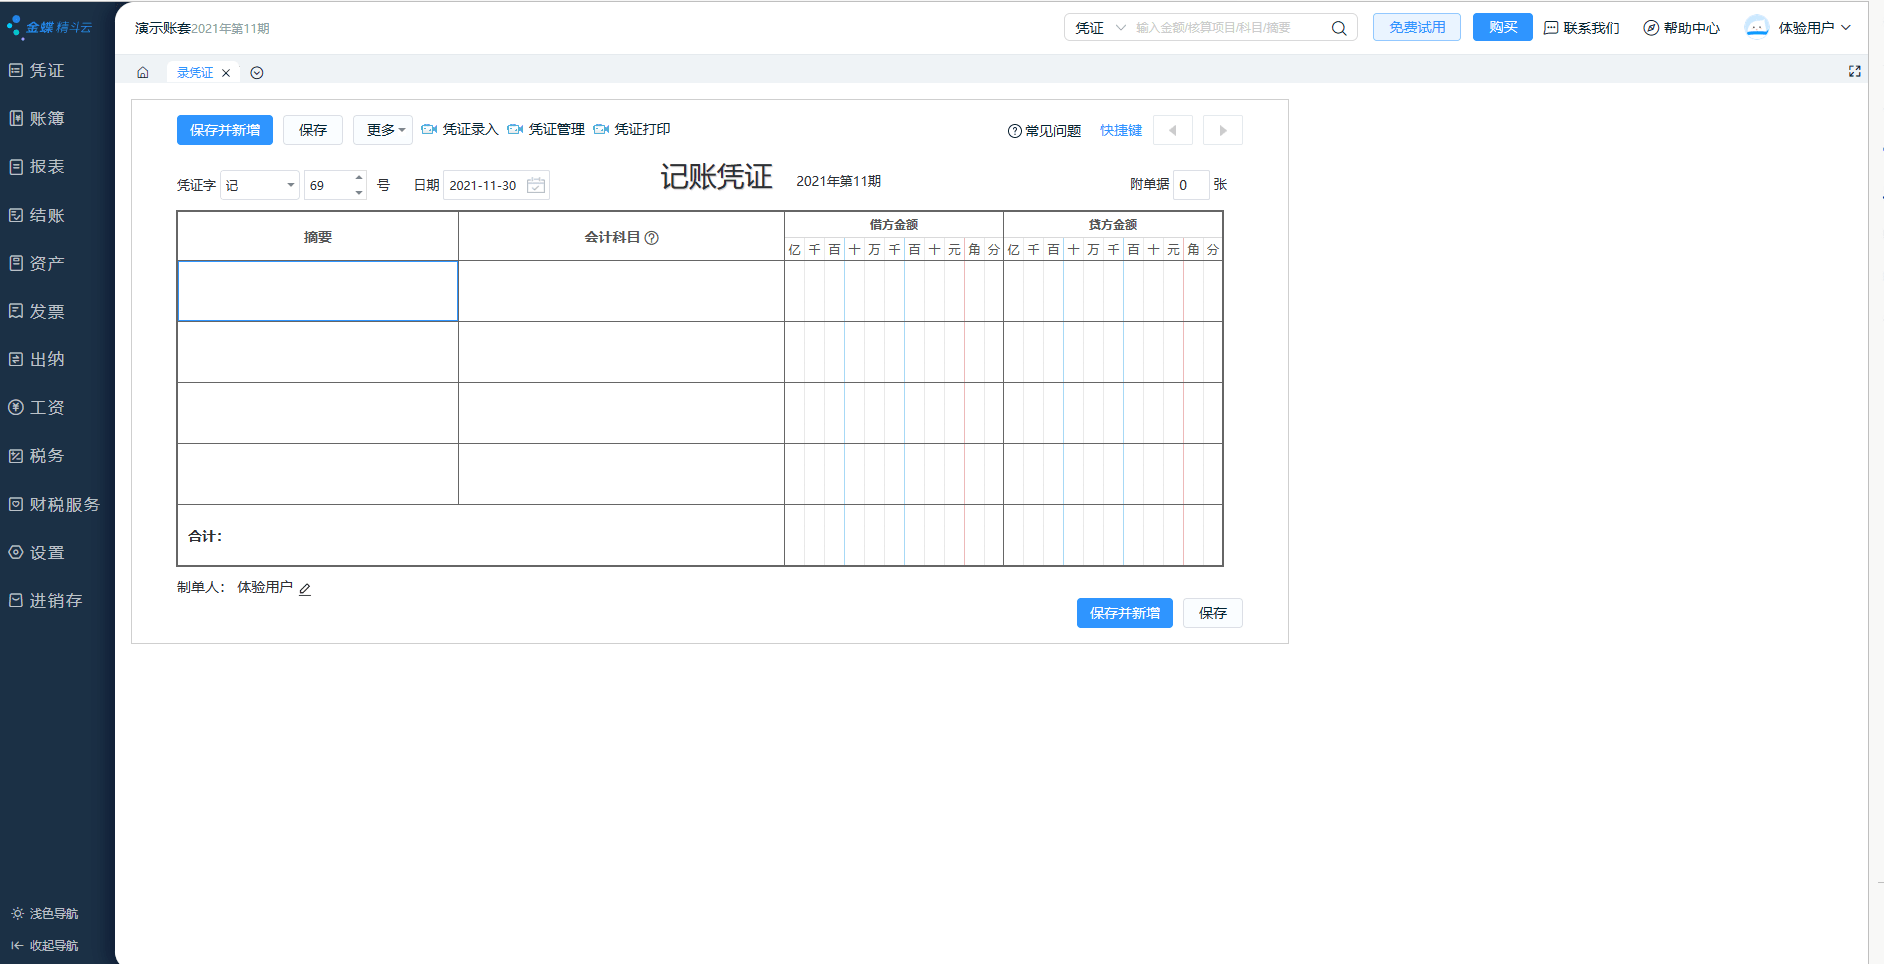The image size is (1884, 964).
Task: Click the first row 会计科目 cell
Action: tap(621, 291)
